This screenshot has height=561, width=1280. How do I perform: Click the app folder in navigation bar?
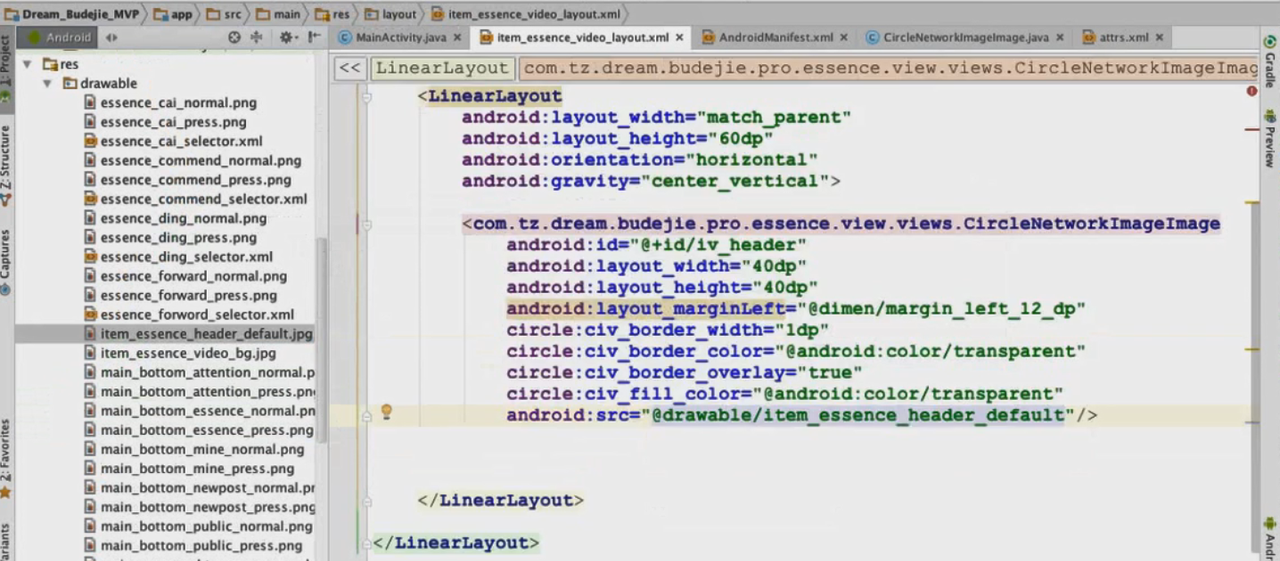(172, 14)
